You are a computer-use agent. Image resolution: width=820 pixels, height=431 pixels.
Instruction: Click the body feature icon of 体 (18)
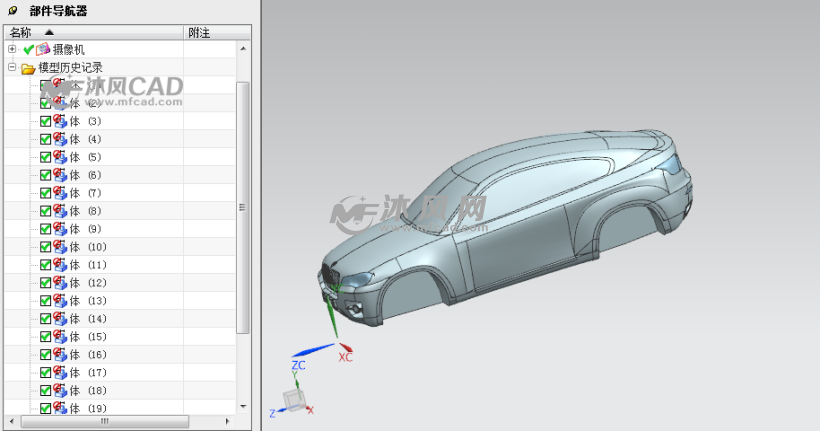click(60, 391)
